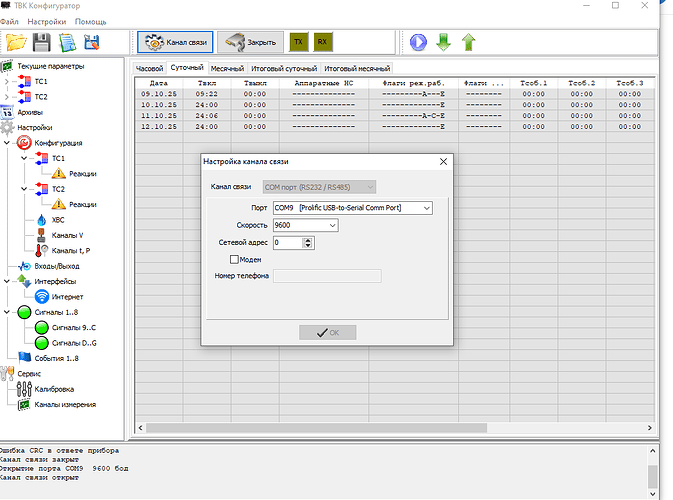Switch to Итоговый месячный tab
Image resolution: width=673 pixels, height=500 pixels.
pos(357,69)
